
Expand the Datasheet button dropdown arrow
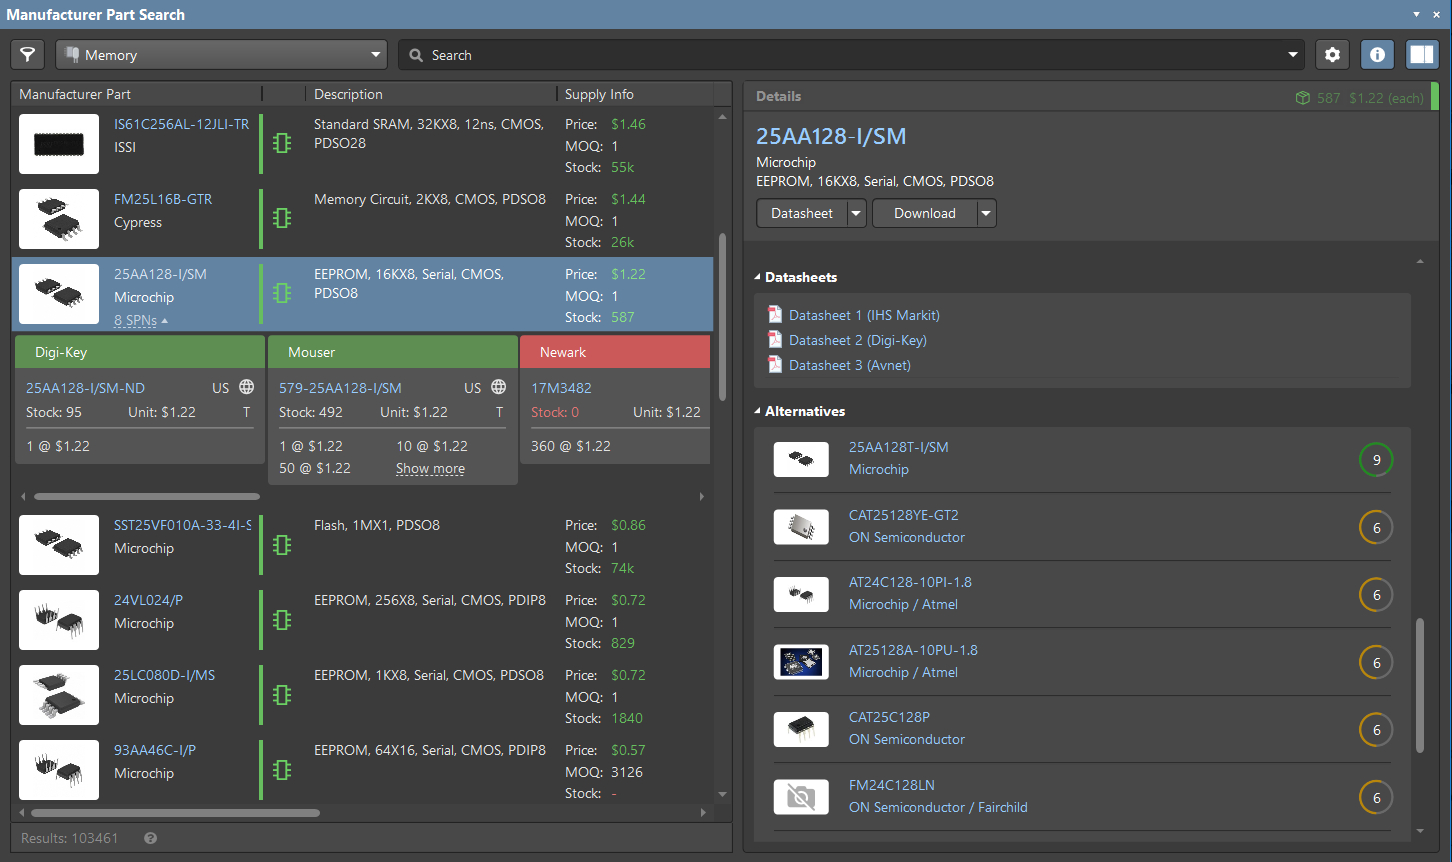click(856, 213)
